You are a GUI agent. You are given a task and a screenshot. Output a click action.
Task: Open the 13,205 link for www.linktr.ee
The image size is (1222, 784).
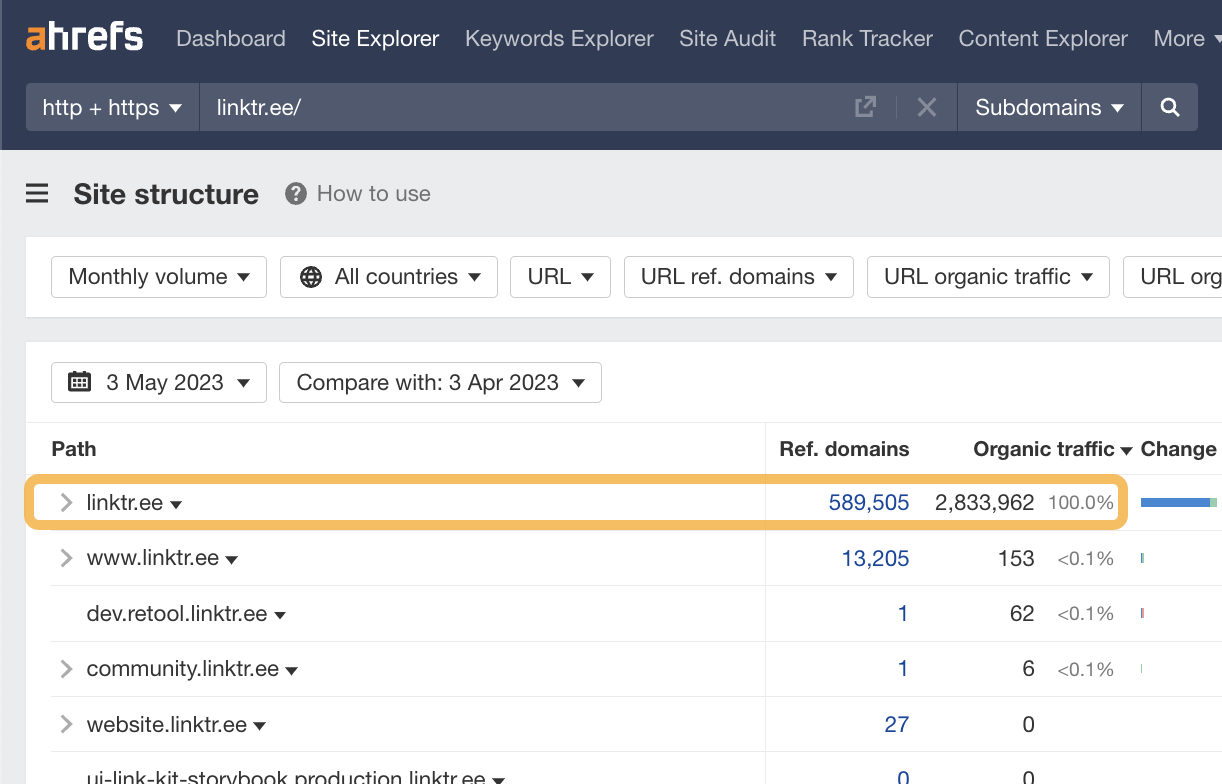click(875, 558)
